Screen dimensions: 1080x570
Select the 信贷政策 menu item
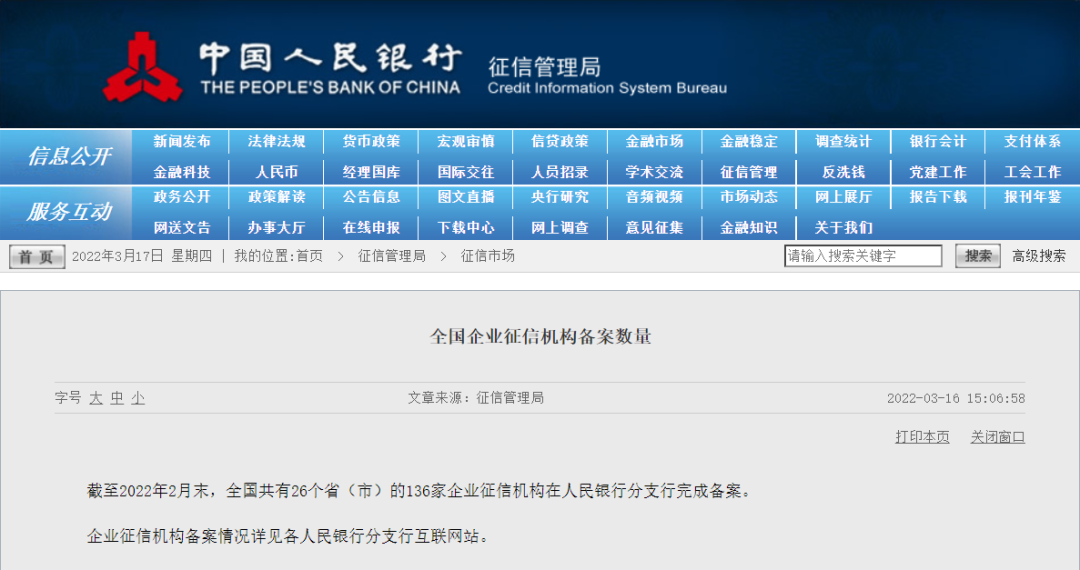[x=560, y=141]
